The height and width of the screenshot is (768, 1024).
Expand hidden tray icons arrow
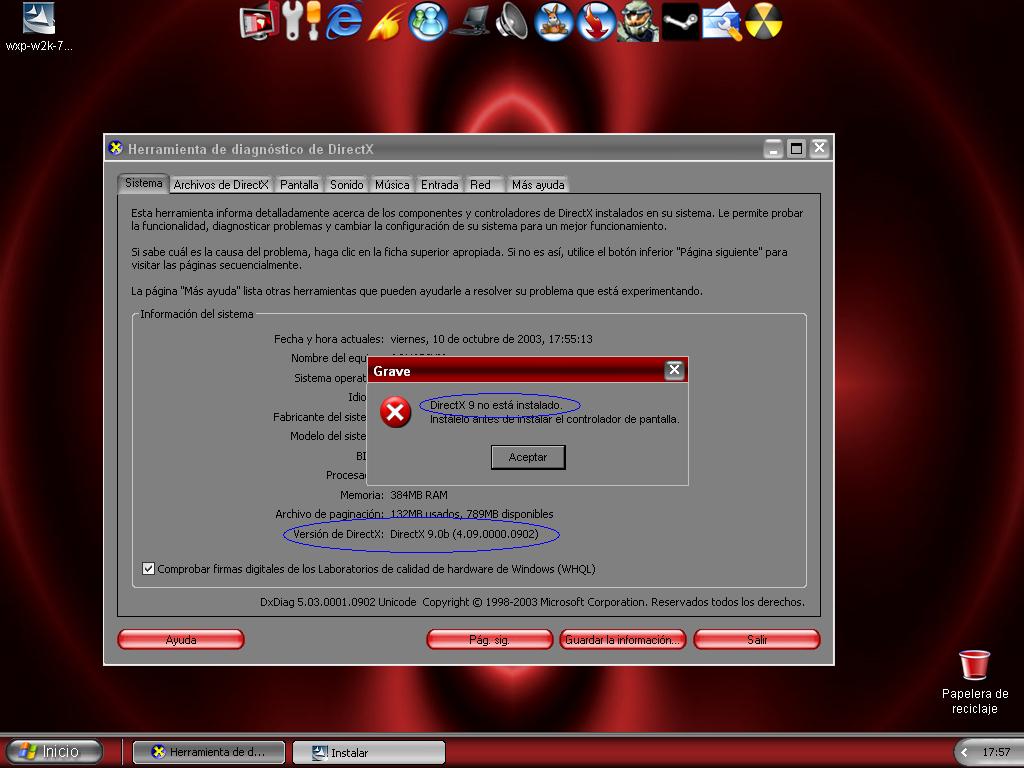point(965,752)
